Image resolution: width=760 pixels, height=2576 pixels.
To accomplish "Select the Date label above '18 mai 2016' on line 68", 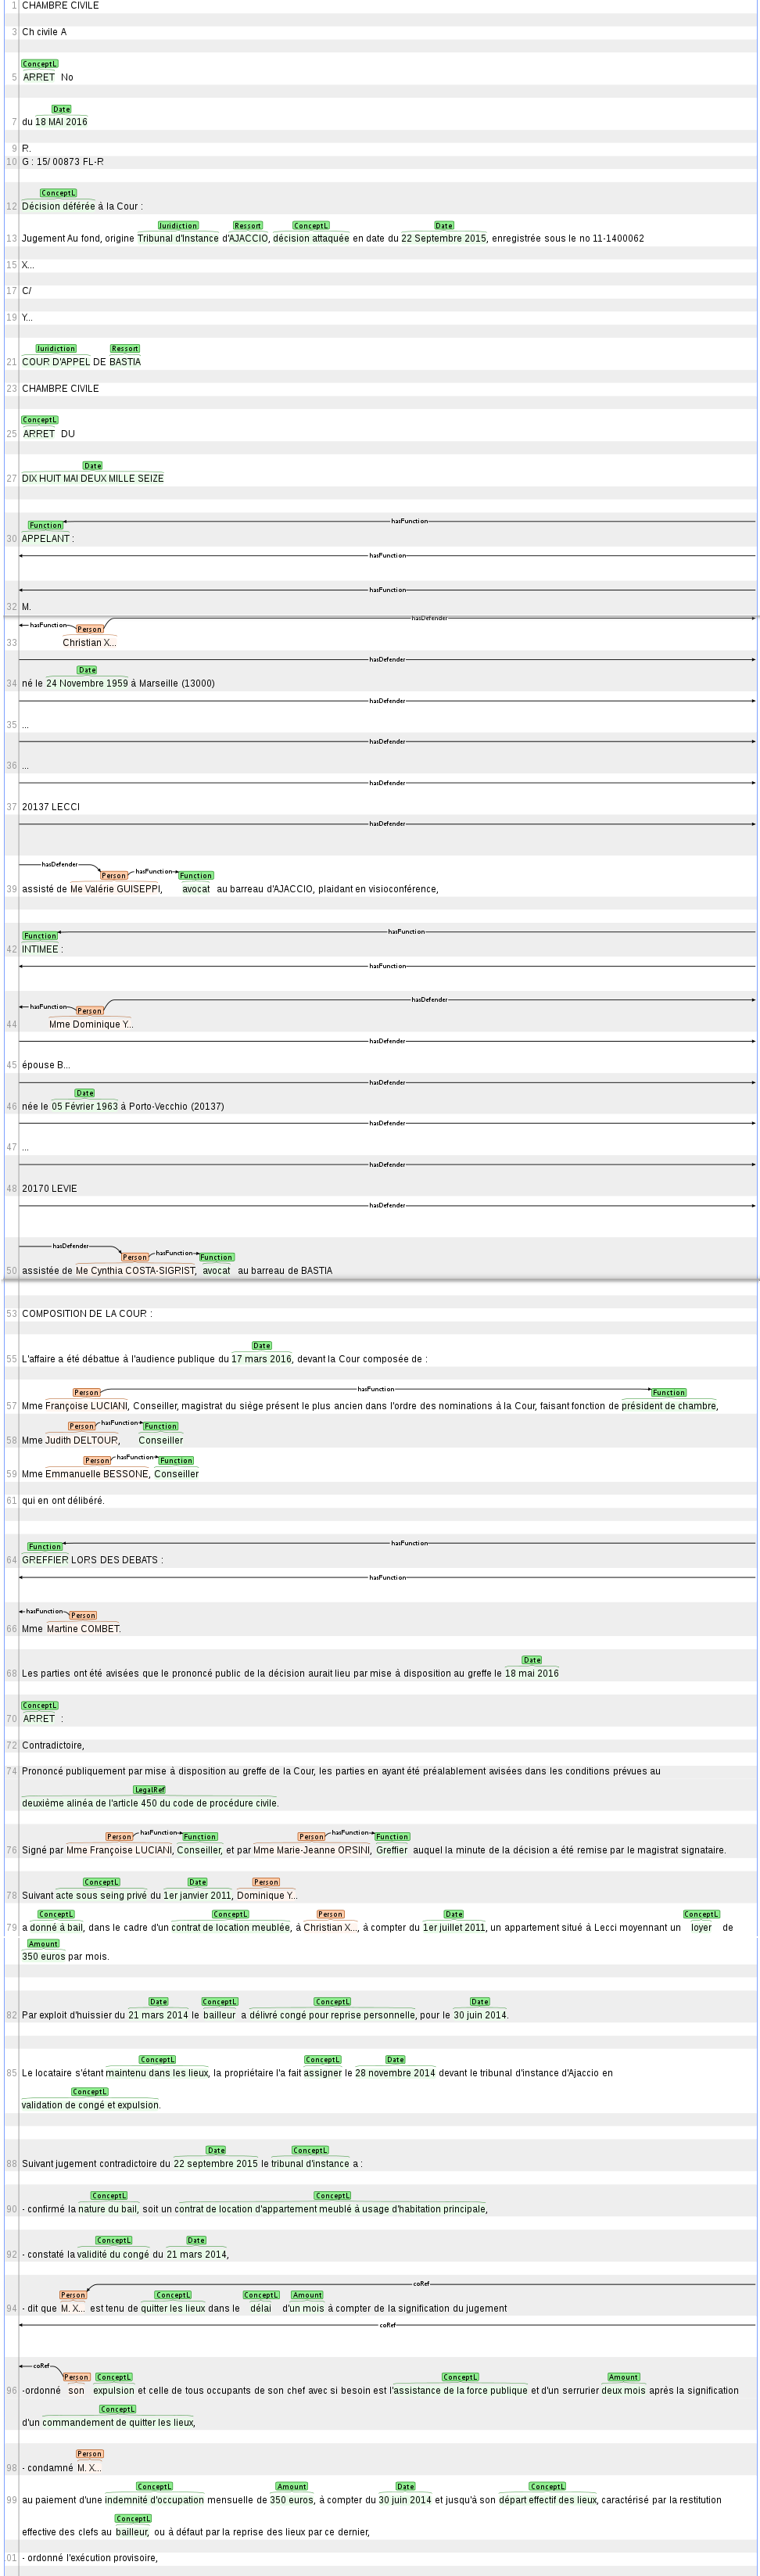I will pos(532,1661).
